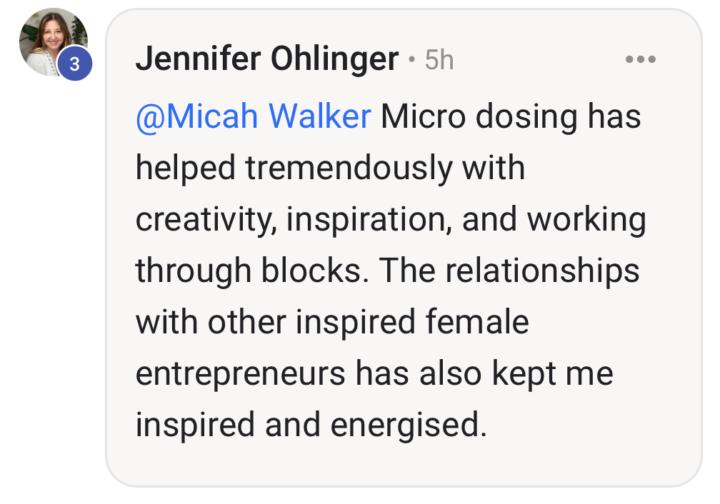The height and width of the screenshot is (504, 720).
Task: Click the word 'relationships' in comment
Action: tap(542, 271)
